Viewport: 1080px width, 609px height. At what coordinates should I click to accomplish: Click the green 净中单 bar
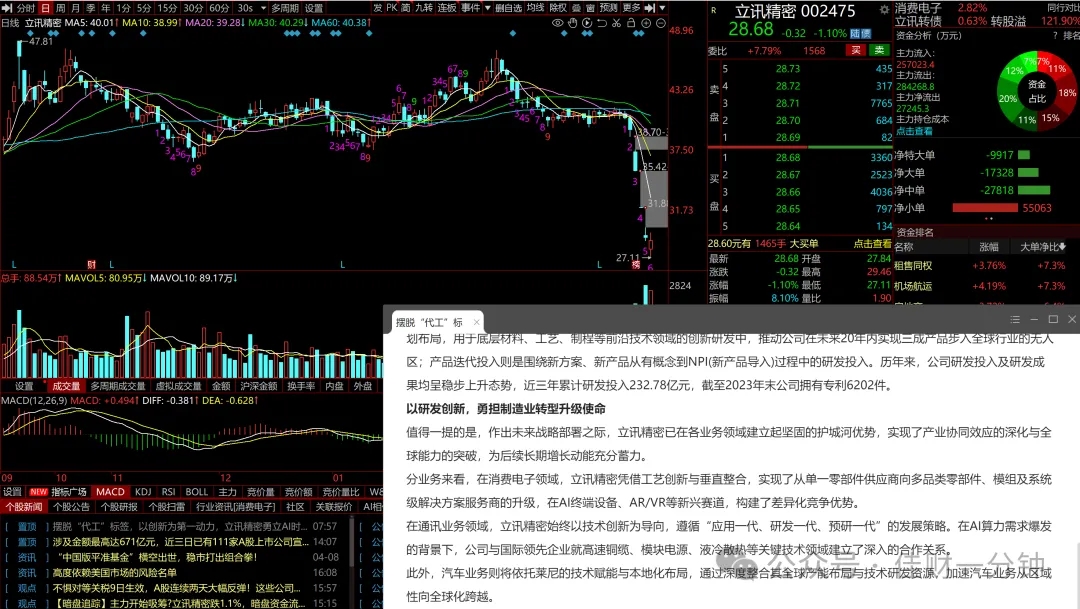(x=1034, y=190)
